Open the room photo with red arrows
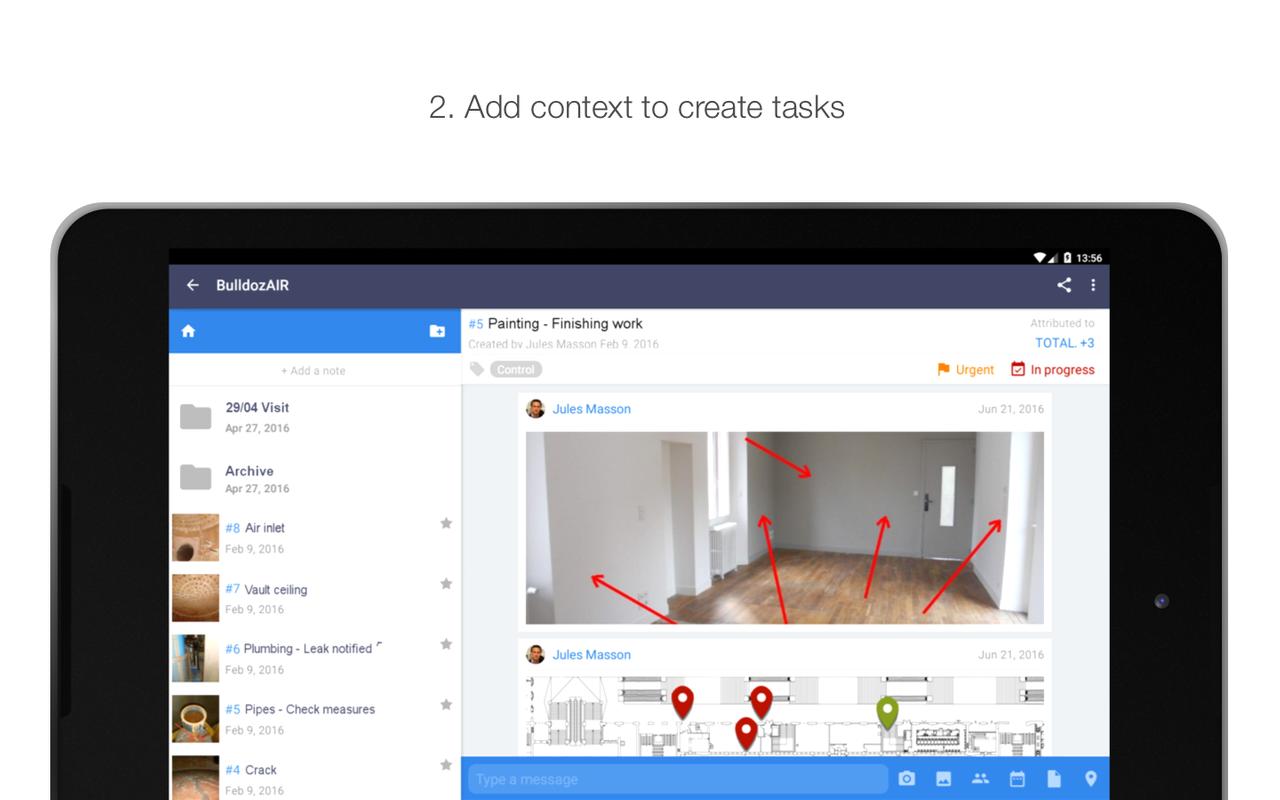1280x800 pixels. point(785,528)
